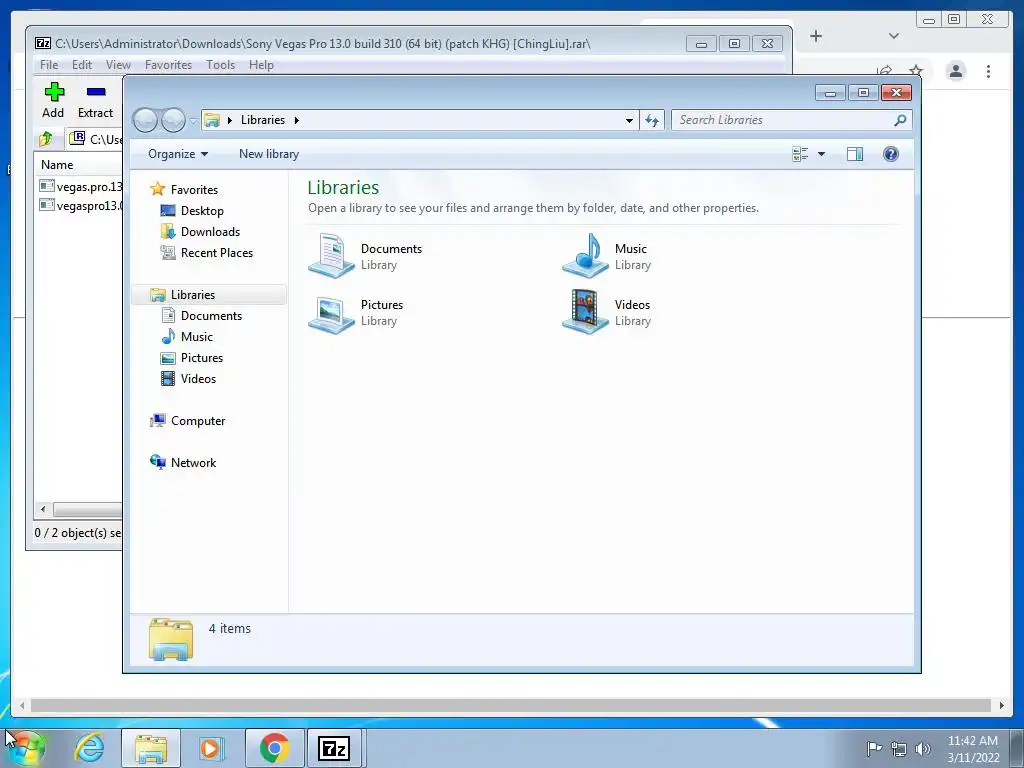Image resolution: width=1024 pixels, height=768 pixels.
Task: Click the Add button in 7-Zip toolbar
Action: (x=54, y=101)
